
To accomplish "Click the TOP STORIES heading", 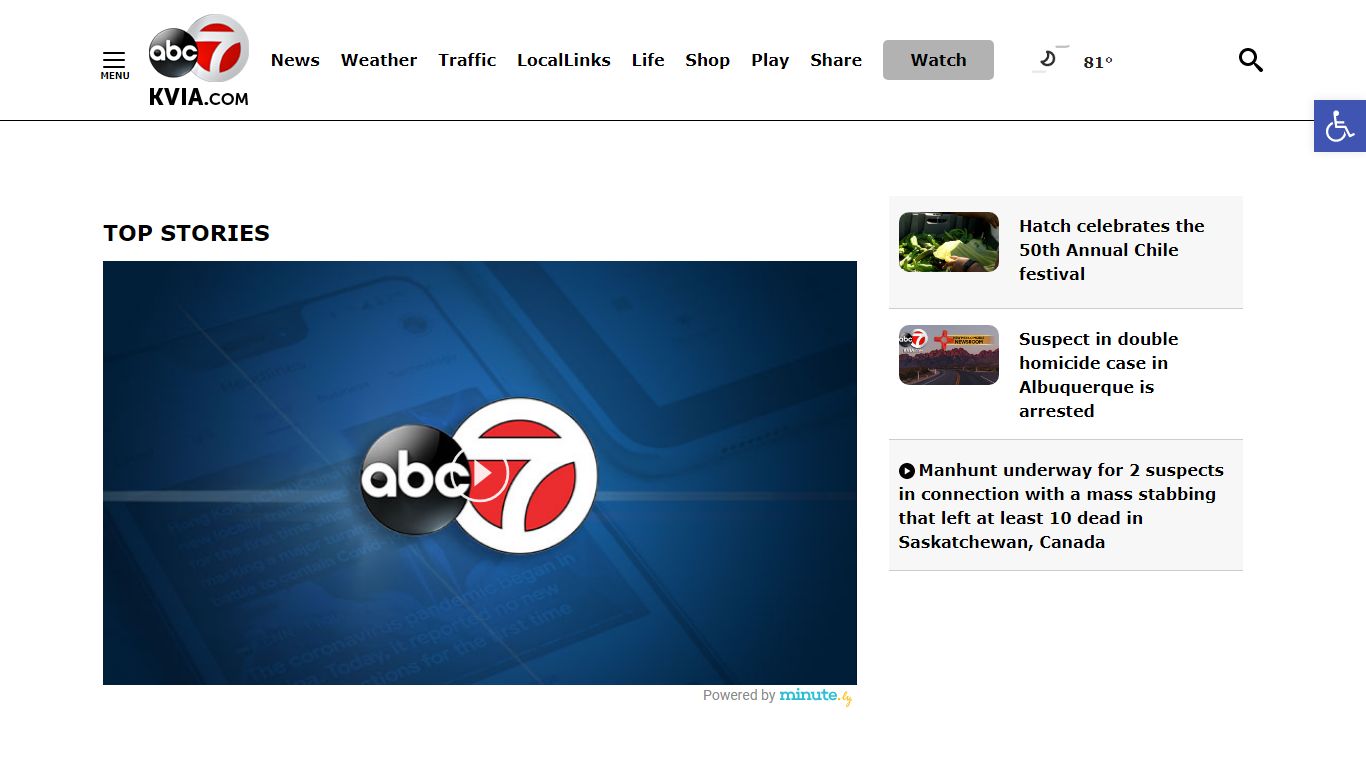I will (187, 233).
